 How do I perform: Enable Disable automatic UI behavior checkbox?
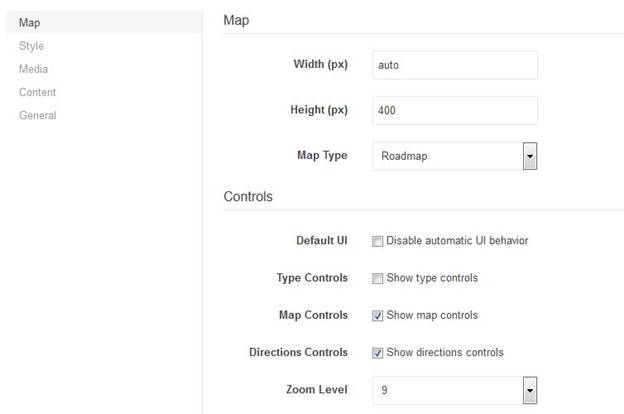pyautogui.click(x=377, y=241)
